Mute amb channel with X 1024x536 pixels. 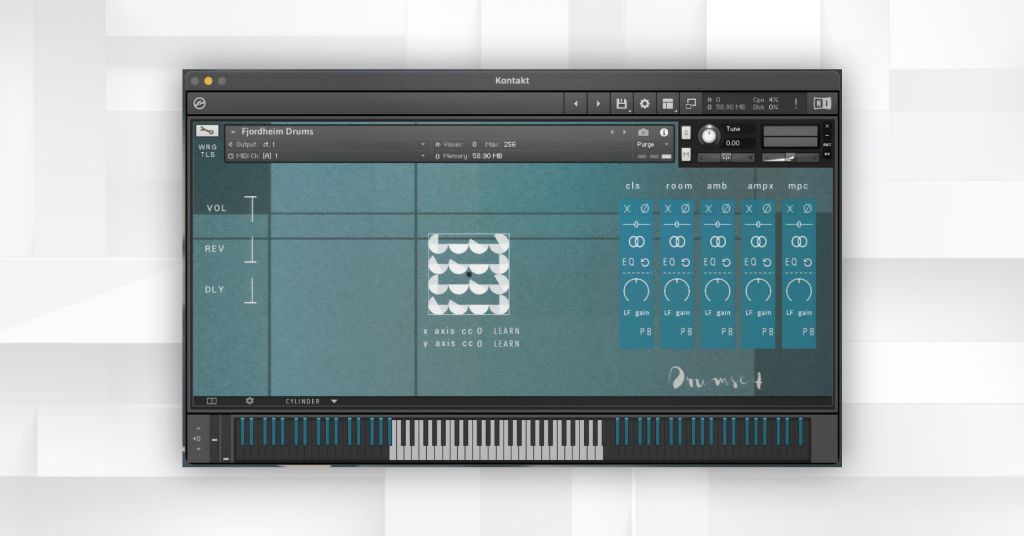tap(708, 208)
